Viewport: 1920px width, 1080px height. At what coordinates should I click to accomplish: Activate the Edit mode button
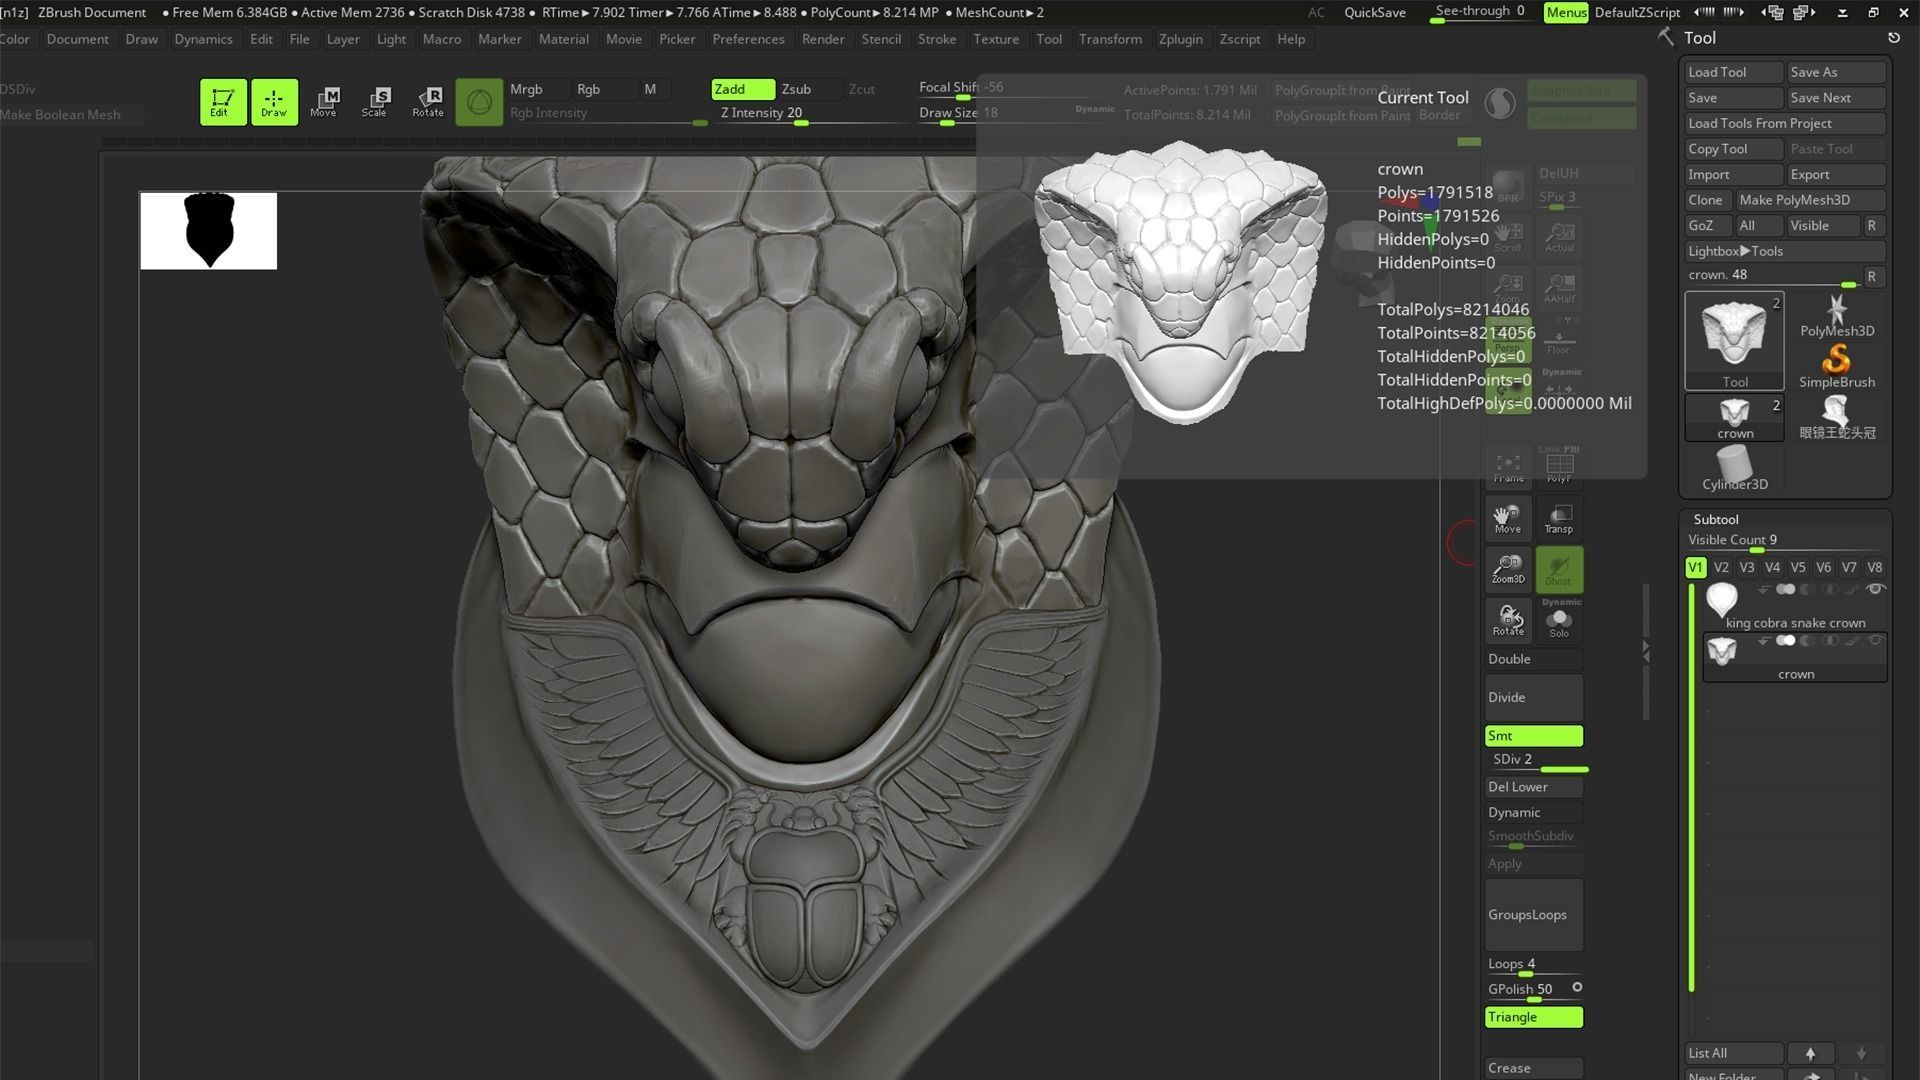(222, 101)
